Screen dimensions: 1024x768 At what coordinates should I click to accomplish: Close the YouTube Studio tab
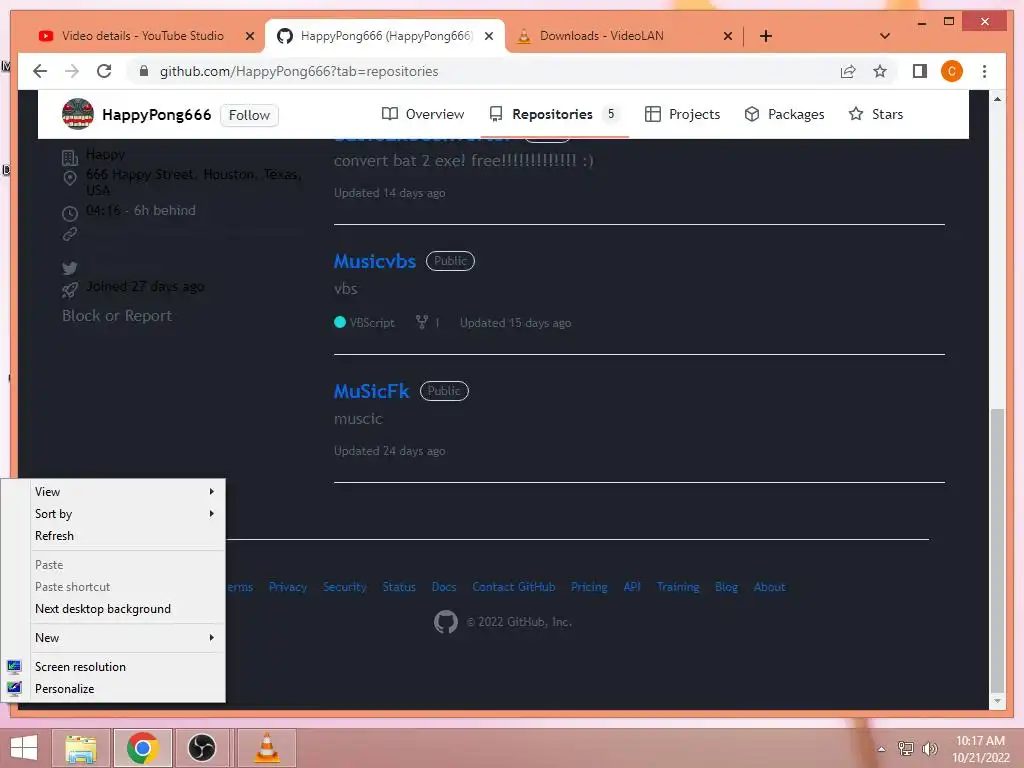[x=249, y=36]
